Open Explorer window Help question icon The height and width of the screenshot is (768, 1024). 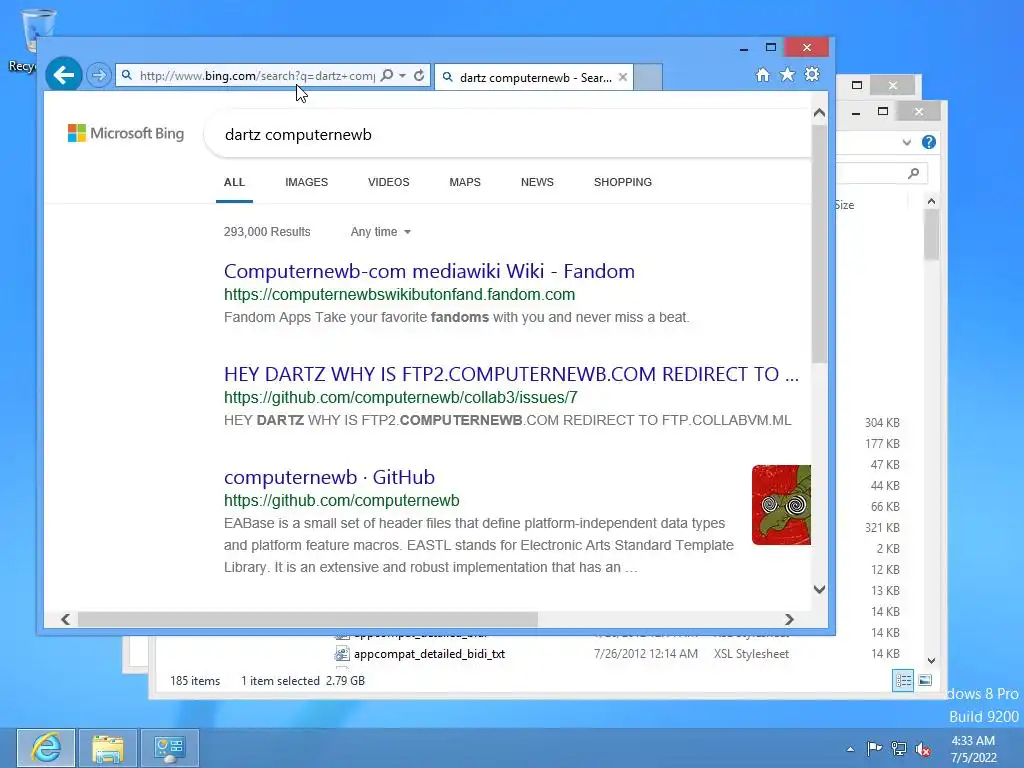pos(929,142)
